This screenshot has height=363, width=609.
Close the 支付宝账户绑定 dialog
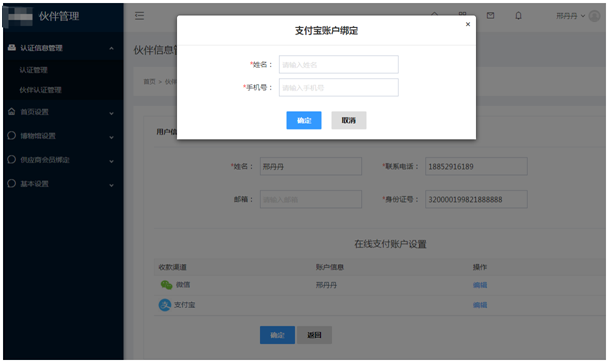point(468,24)
